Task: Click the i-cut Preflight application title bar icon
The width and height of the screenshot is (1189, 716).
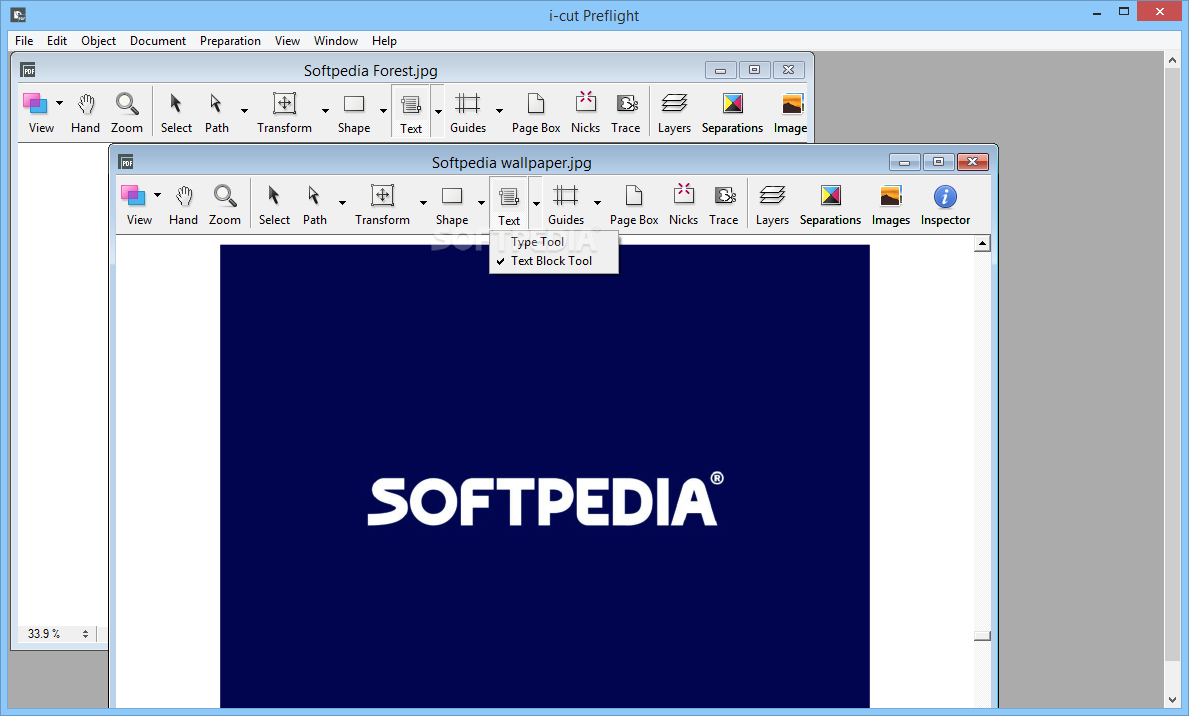Action: 18,14
